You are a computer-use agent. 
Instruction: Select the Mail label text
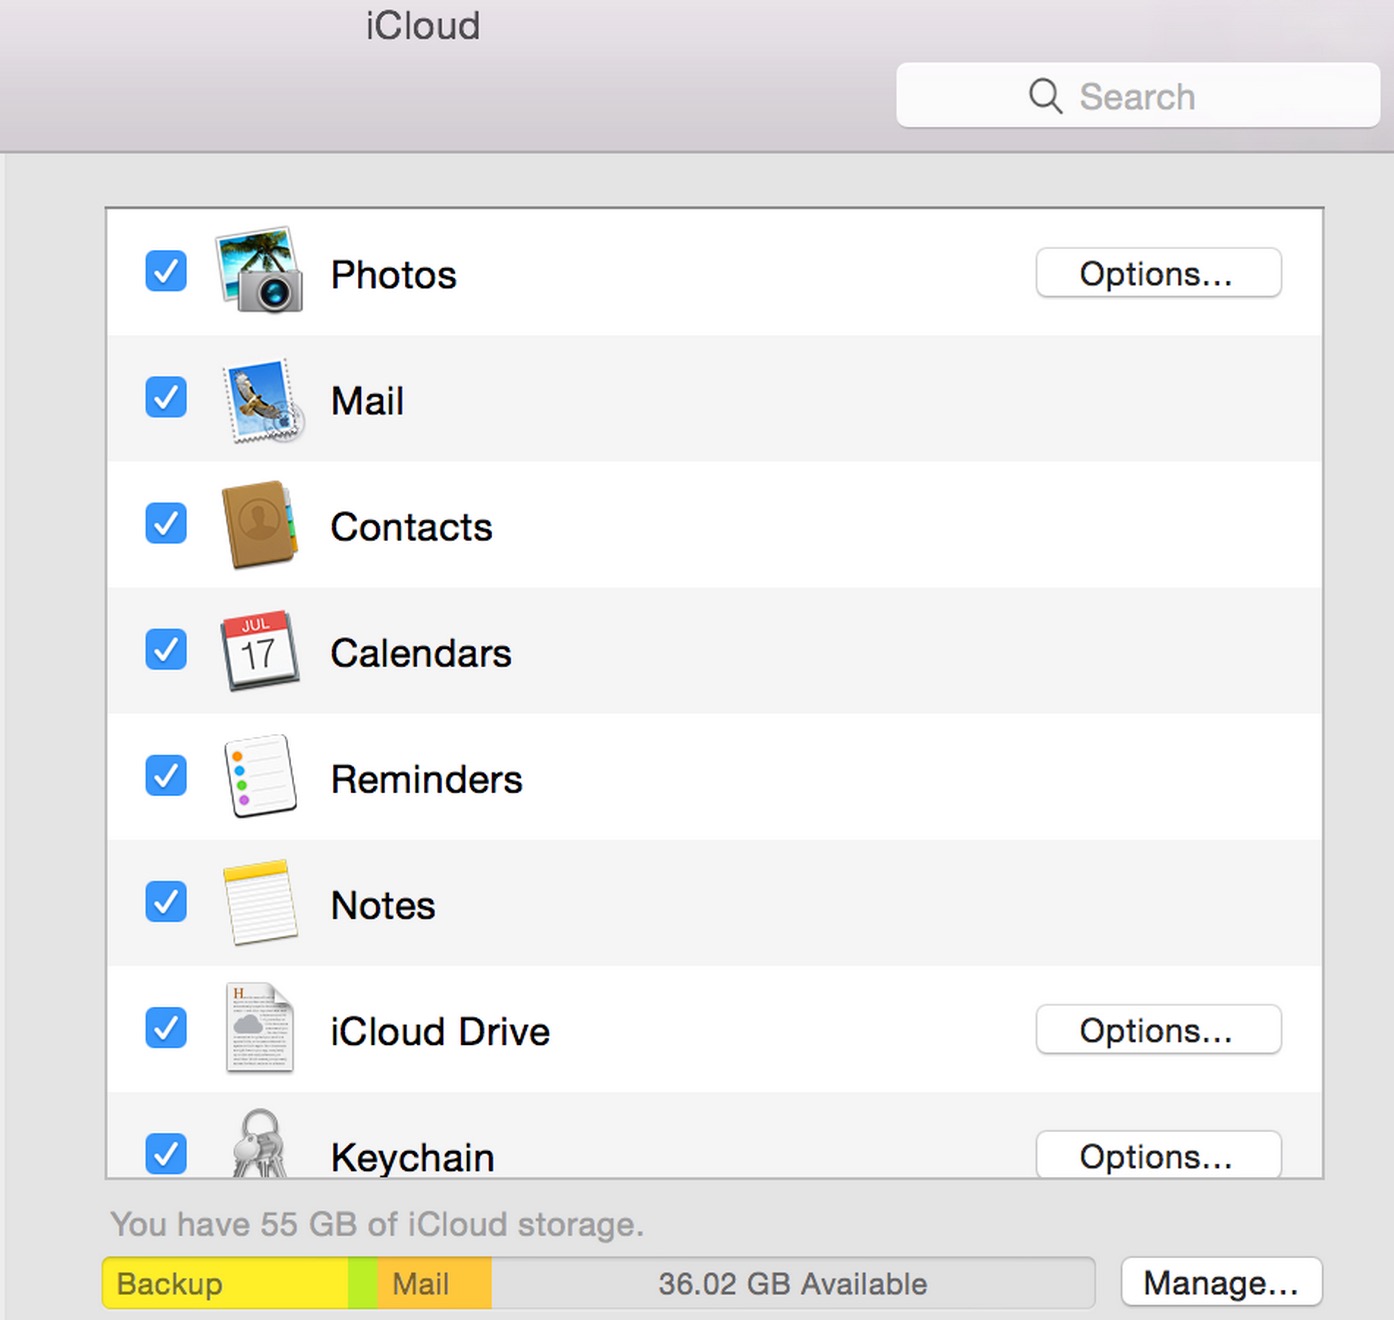click(367, 401)
